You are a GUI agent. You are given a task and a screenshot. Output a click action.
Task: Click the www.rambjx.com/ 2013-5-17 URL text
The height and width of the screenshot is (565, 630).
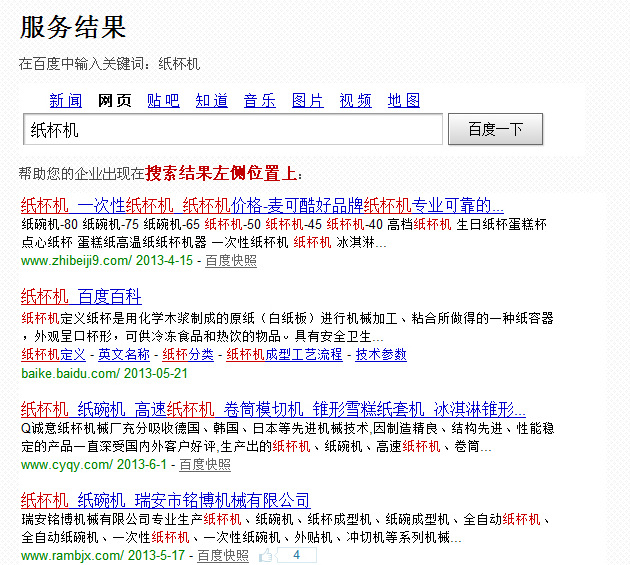click(x=103, y=556)
